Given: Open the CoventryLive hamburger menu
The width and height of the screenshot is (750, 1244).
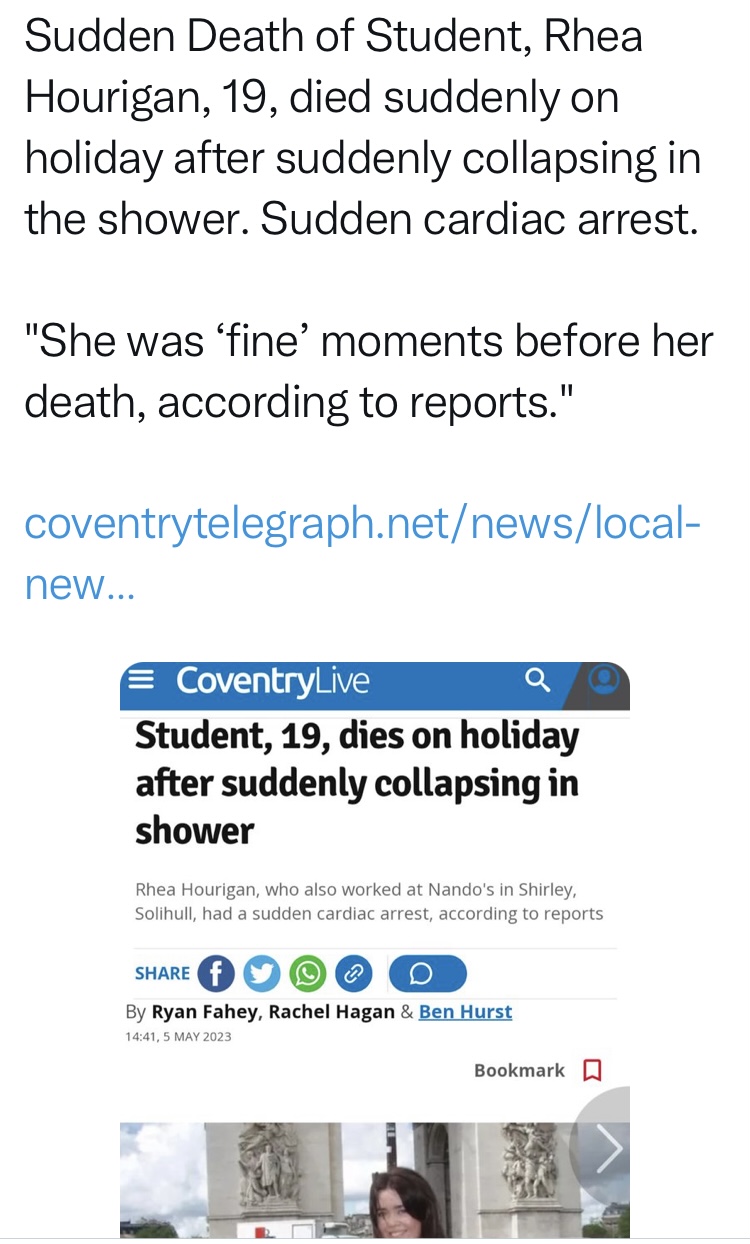Looking at the screenshot, I should (x=144, y=681).
